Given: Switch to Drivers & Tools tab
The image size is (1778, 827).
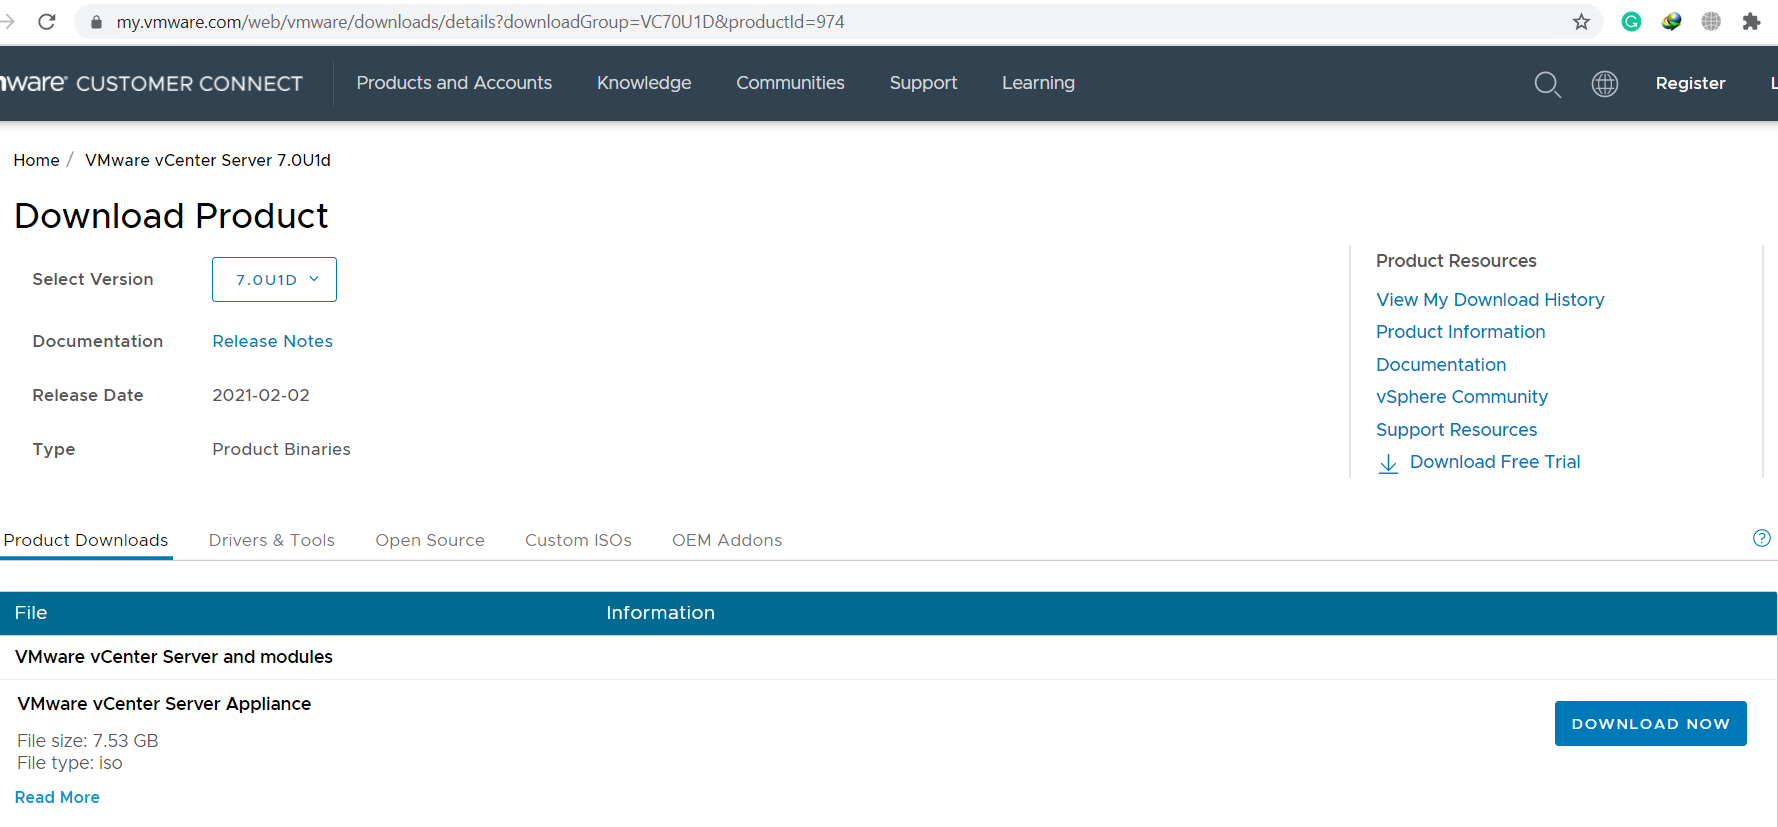Looking at the screenshot, I should (x=272, y=540).
